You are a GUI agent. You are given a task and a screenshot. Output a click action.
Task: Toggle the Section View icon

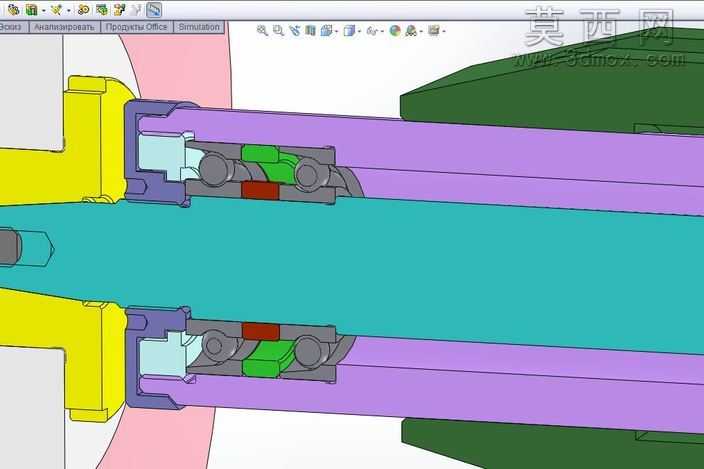click(x=310, y=31)
